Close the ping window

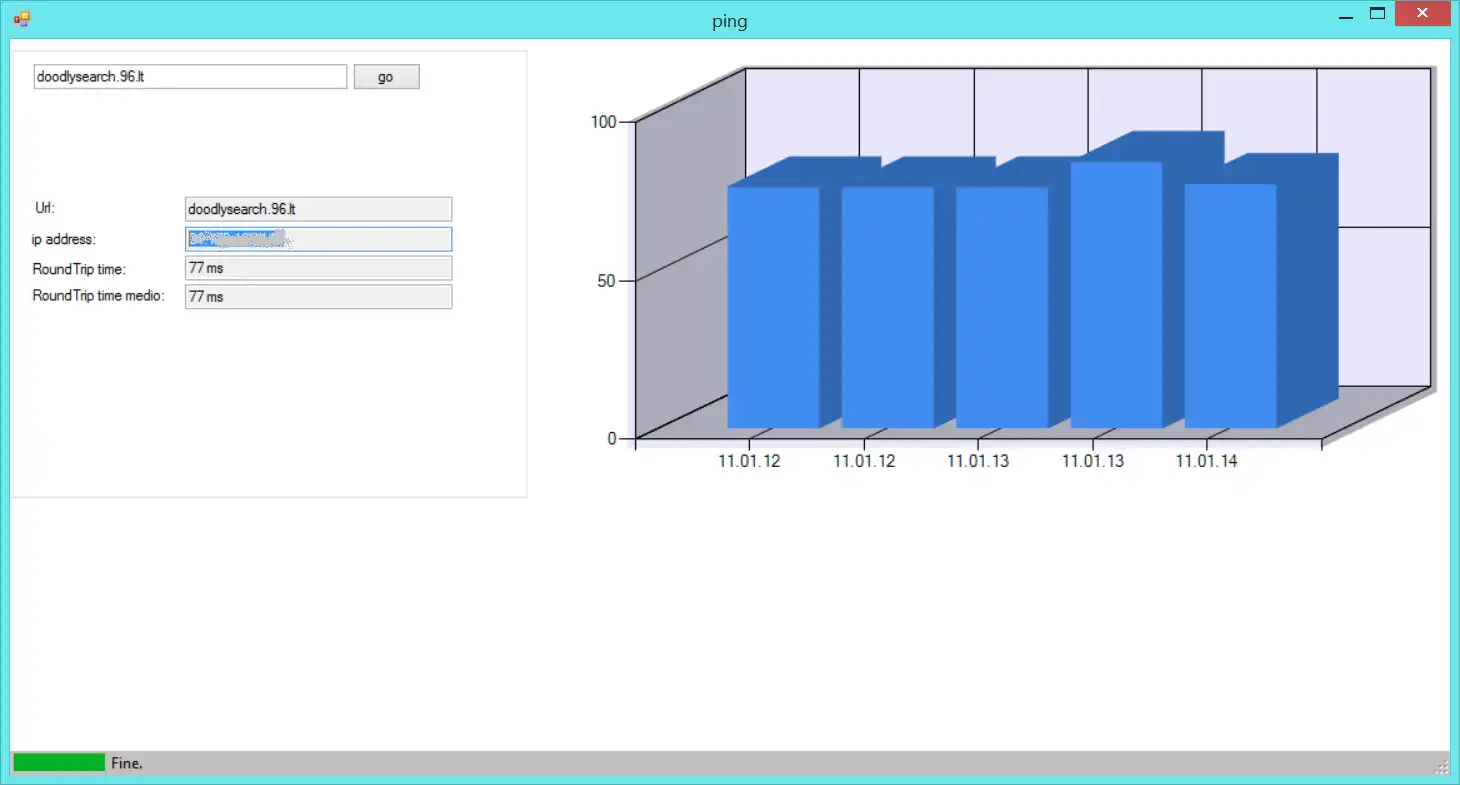[x=1424, y=14]
